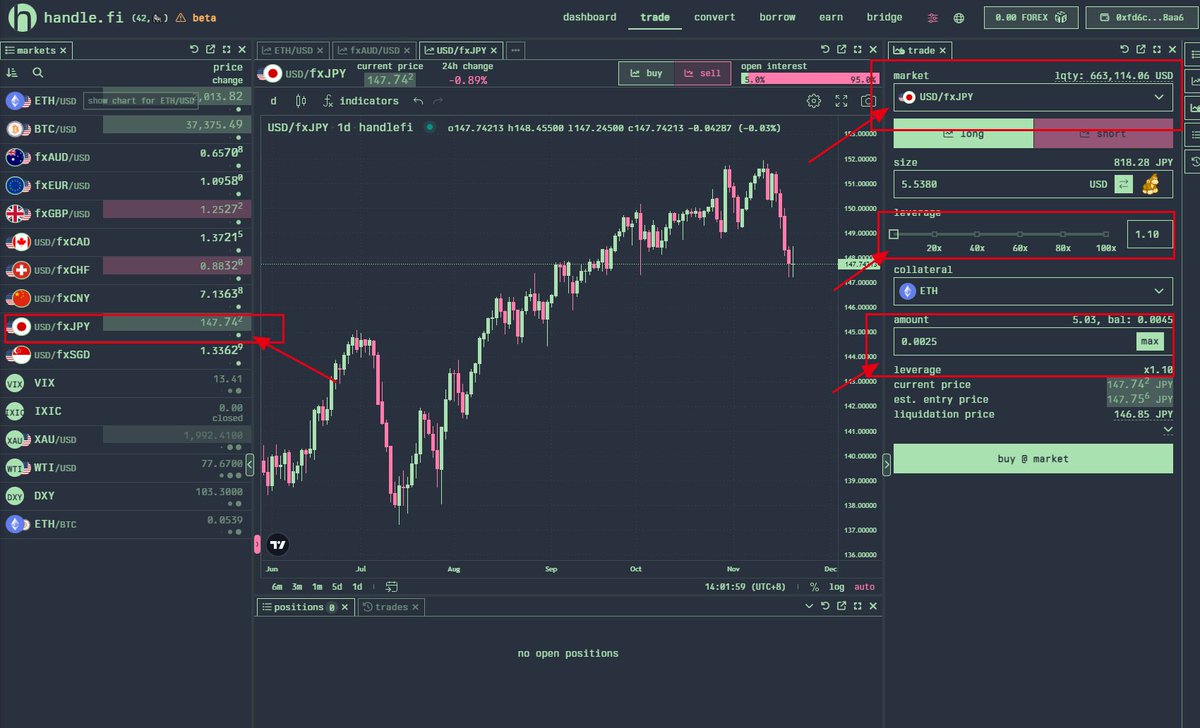
Task: Pop out the chart panel
Action: [842, 49]
